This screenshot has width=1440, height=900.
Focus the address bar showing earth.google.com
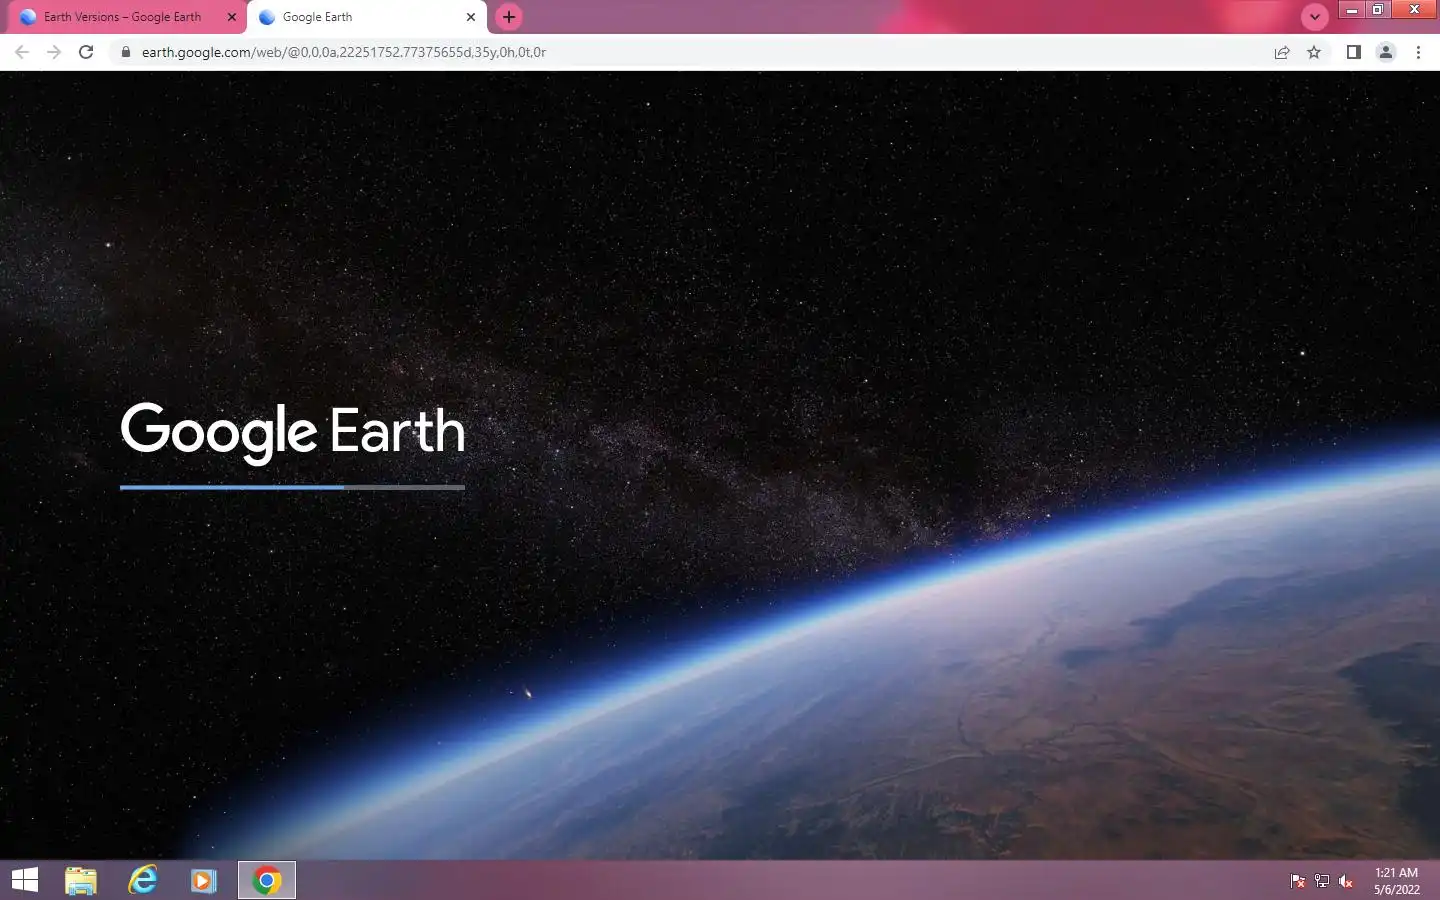[690, 52]
